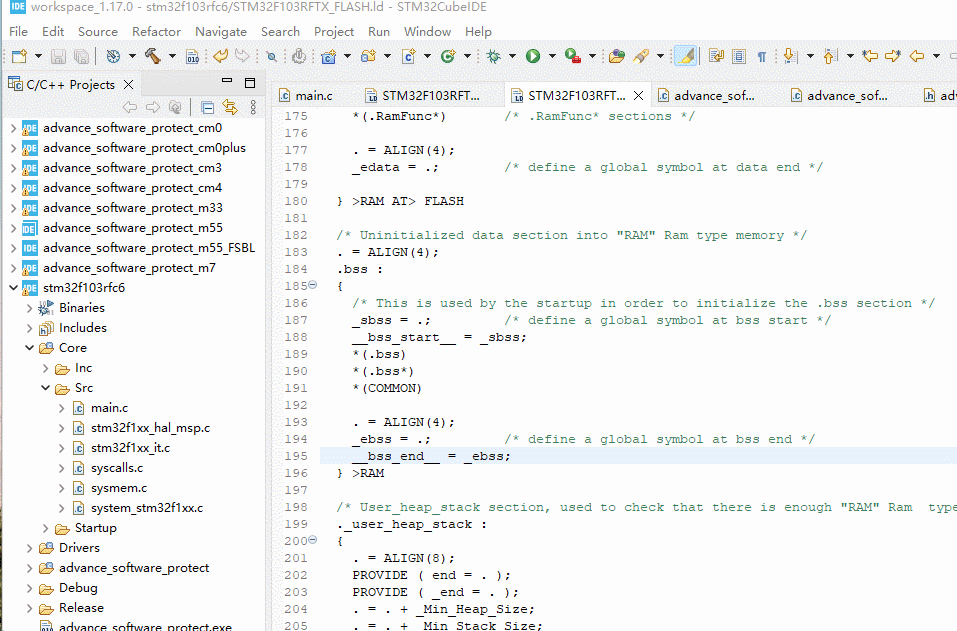Toggle Show Whitespace Characters pilcrow icon
957x631 pixels.
[762, 57]
